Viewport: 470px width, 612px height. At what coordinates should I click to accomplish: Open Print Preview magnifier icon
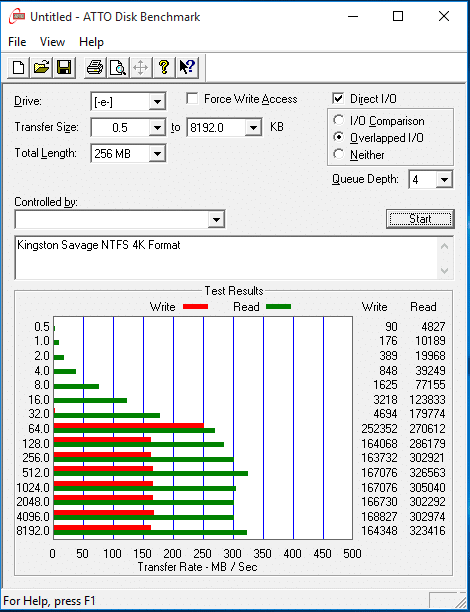pyautogui.click(x=118, y=68)
